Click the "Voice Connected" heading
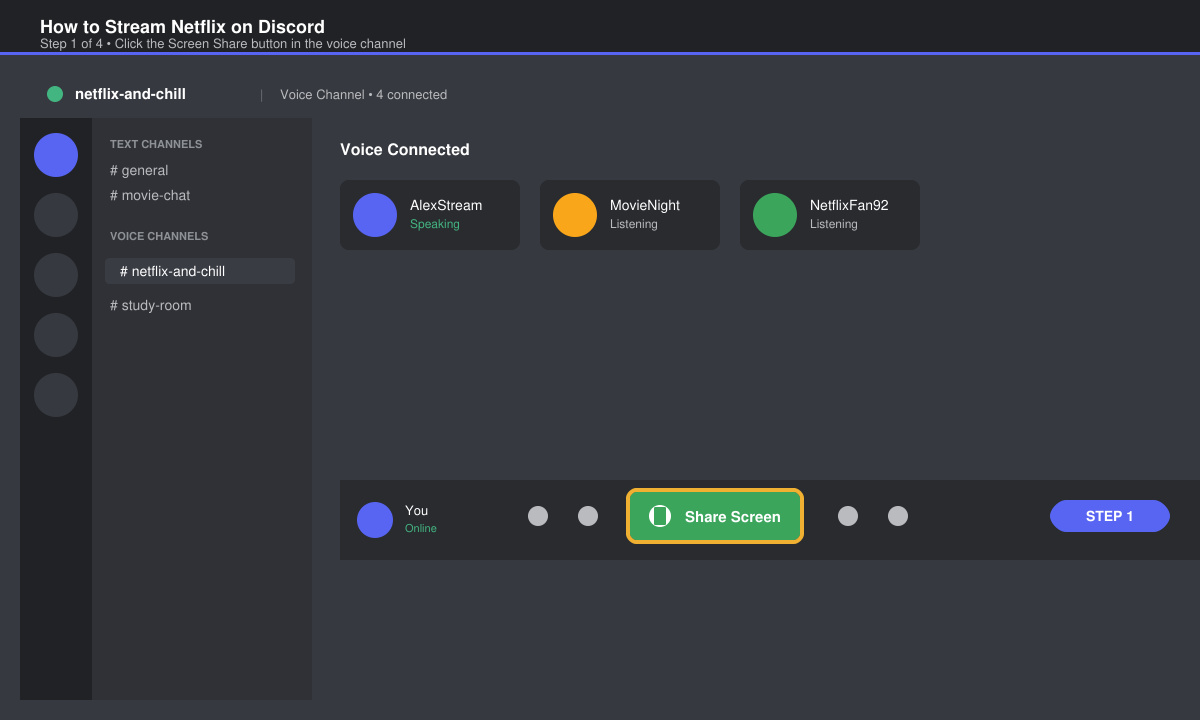This screenshot has height=720, width=1200. (405, 149)
